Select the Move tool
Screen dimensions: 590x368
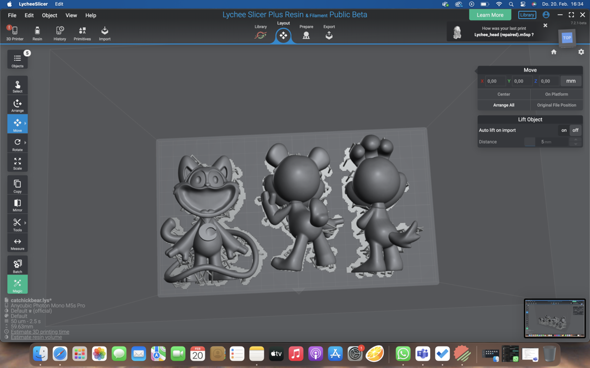[x=17, y=124]
